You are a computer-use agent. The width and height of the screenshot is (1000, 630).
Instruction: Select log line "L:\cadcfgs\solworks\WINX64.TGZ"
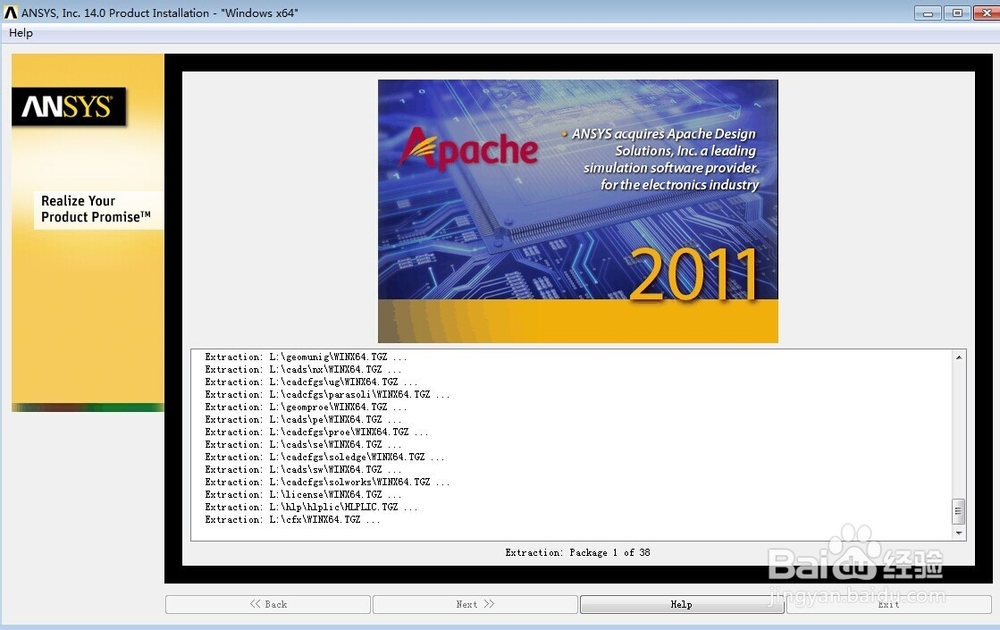pos(327,482)
